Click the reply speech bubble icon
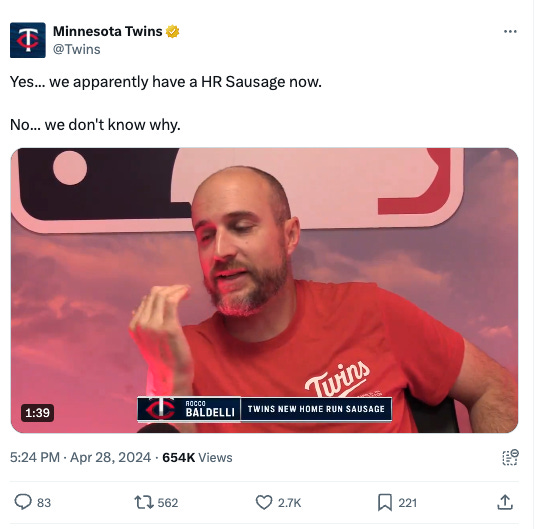 tap(23, 503)
